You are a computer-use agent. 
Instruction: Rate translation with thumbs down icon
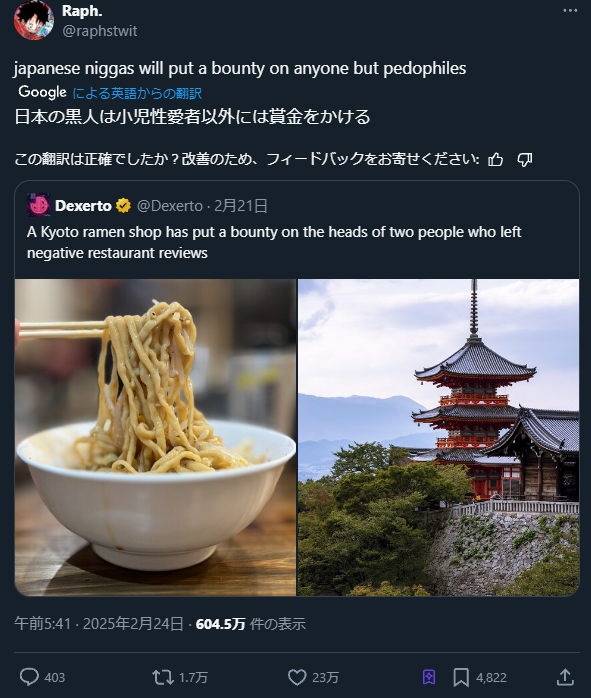(x=525, y=159)
